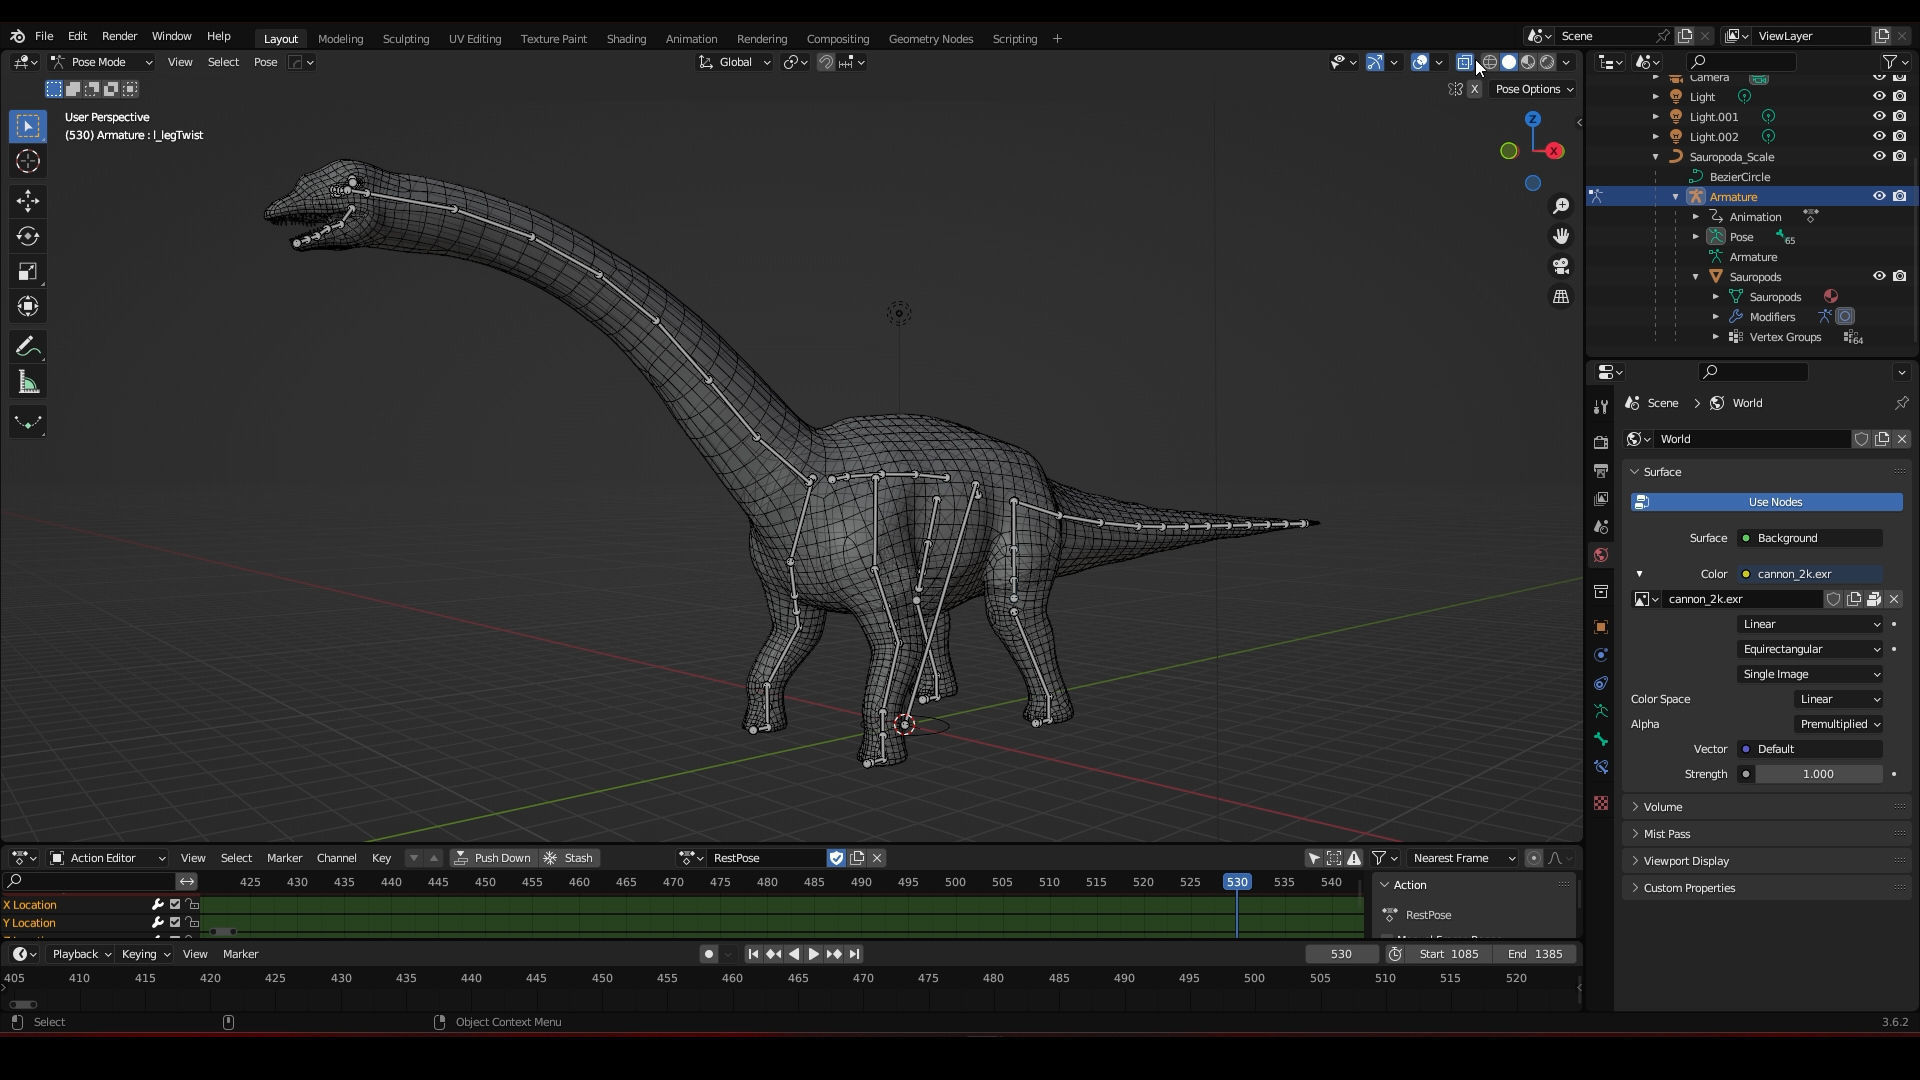Activate the Select Box tool
Viewport: 1920px width, 1080px height.
coord(28,126)
